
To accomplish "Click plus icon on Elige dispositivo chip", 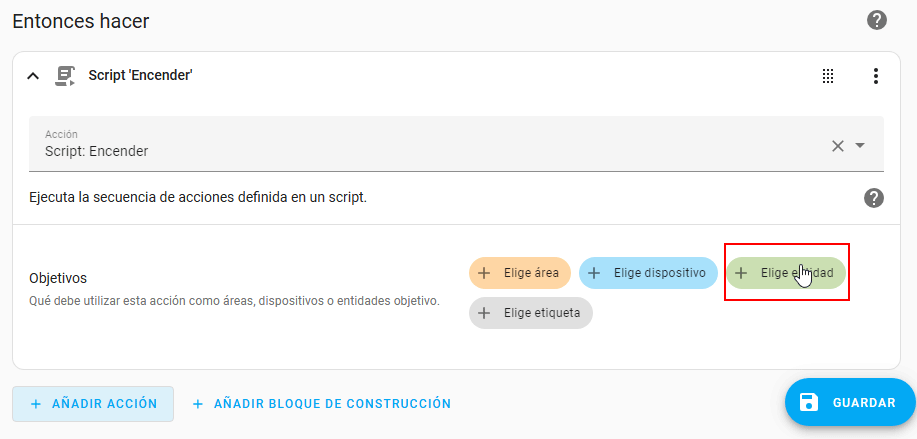I will pos(594,273).
